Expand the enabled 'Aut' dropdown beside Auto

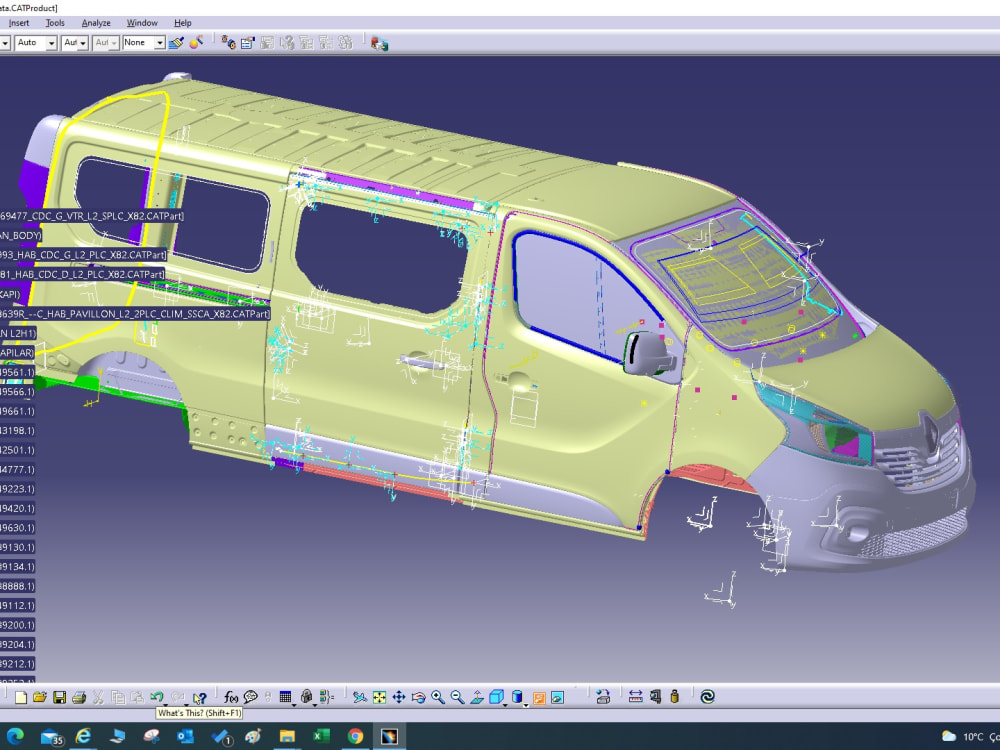pyautogui.click(x=83, y=43)
